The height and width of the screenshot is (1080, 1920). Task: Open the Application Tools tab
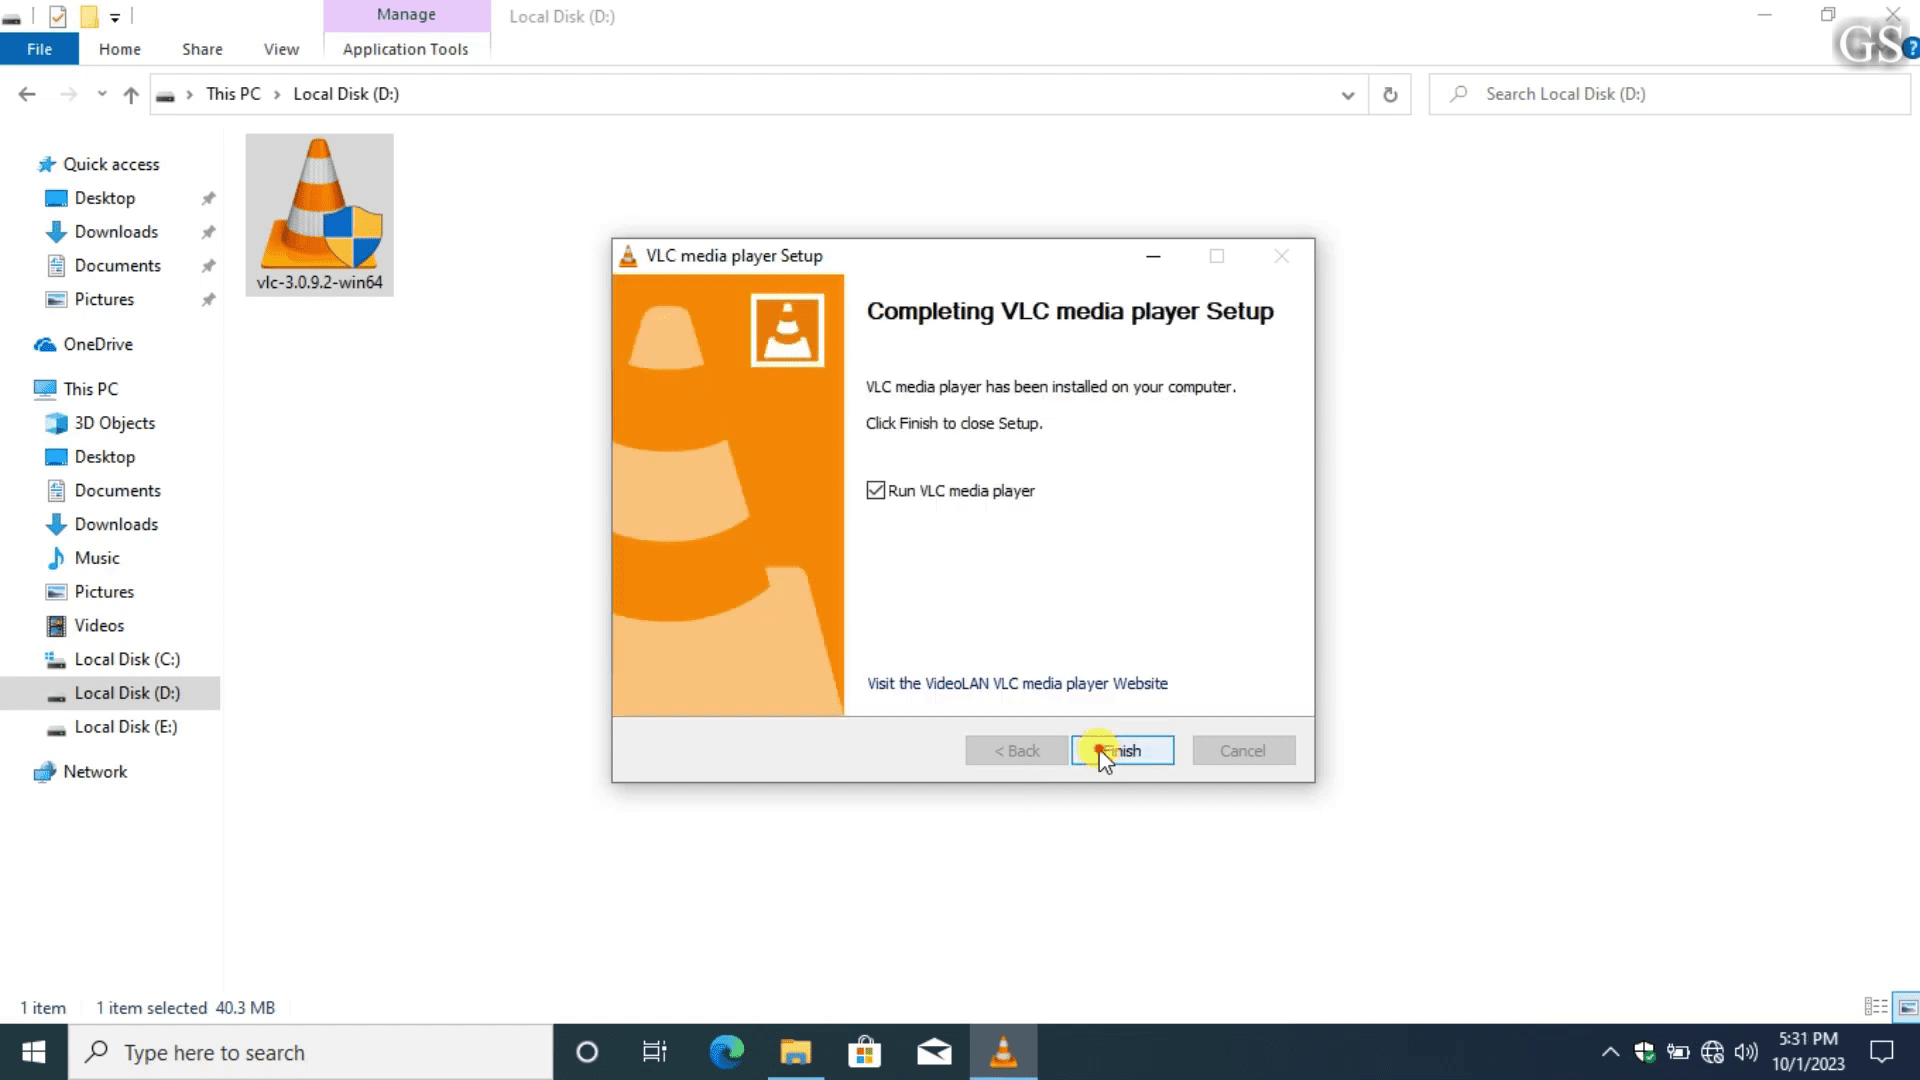405,49
